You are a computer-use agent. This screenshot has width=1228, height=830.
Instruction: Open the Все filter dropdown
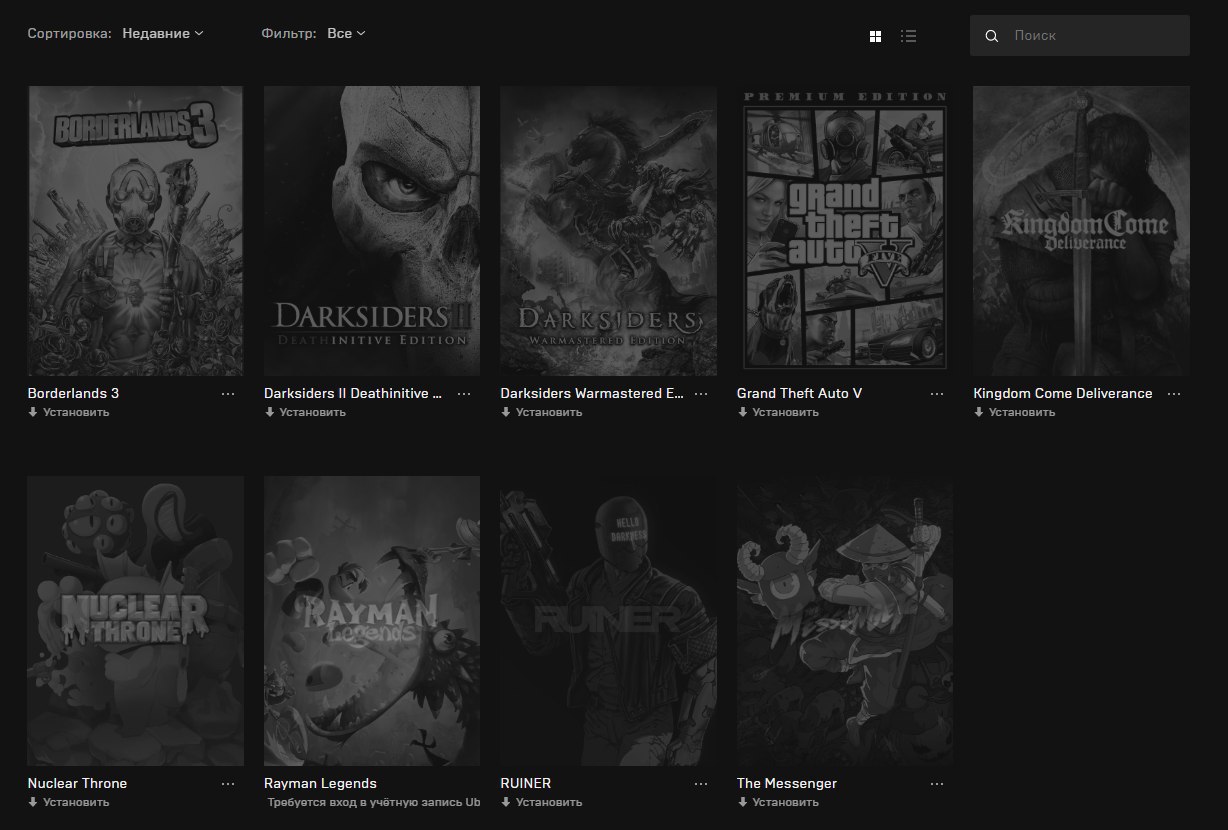pos(346,33)
